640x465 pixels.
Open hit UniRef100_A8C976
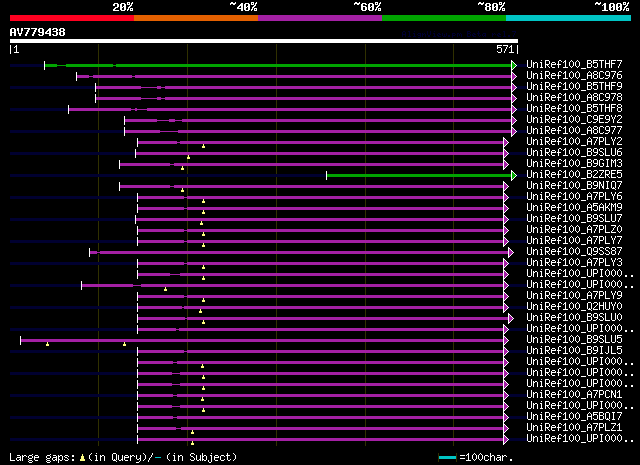click(574, 76)
